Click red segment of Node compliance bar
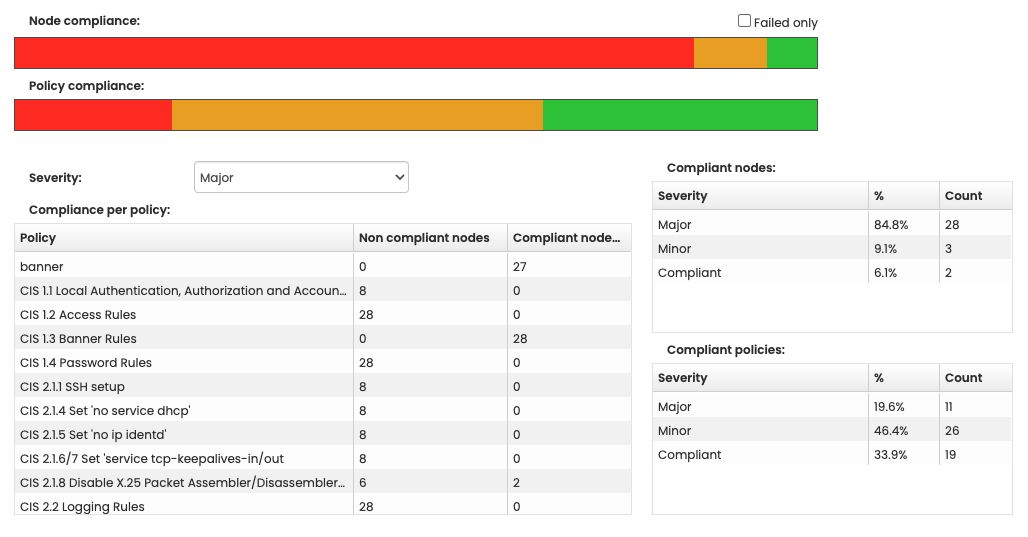The width and height of the screenshot is (1028, 537). tap(353, 53)
